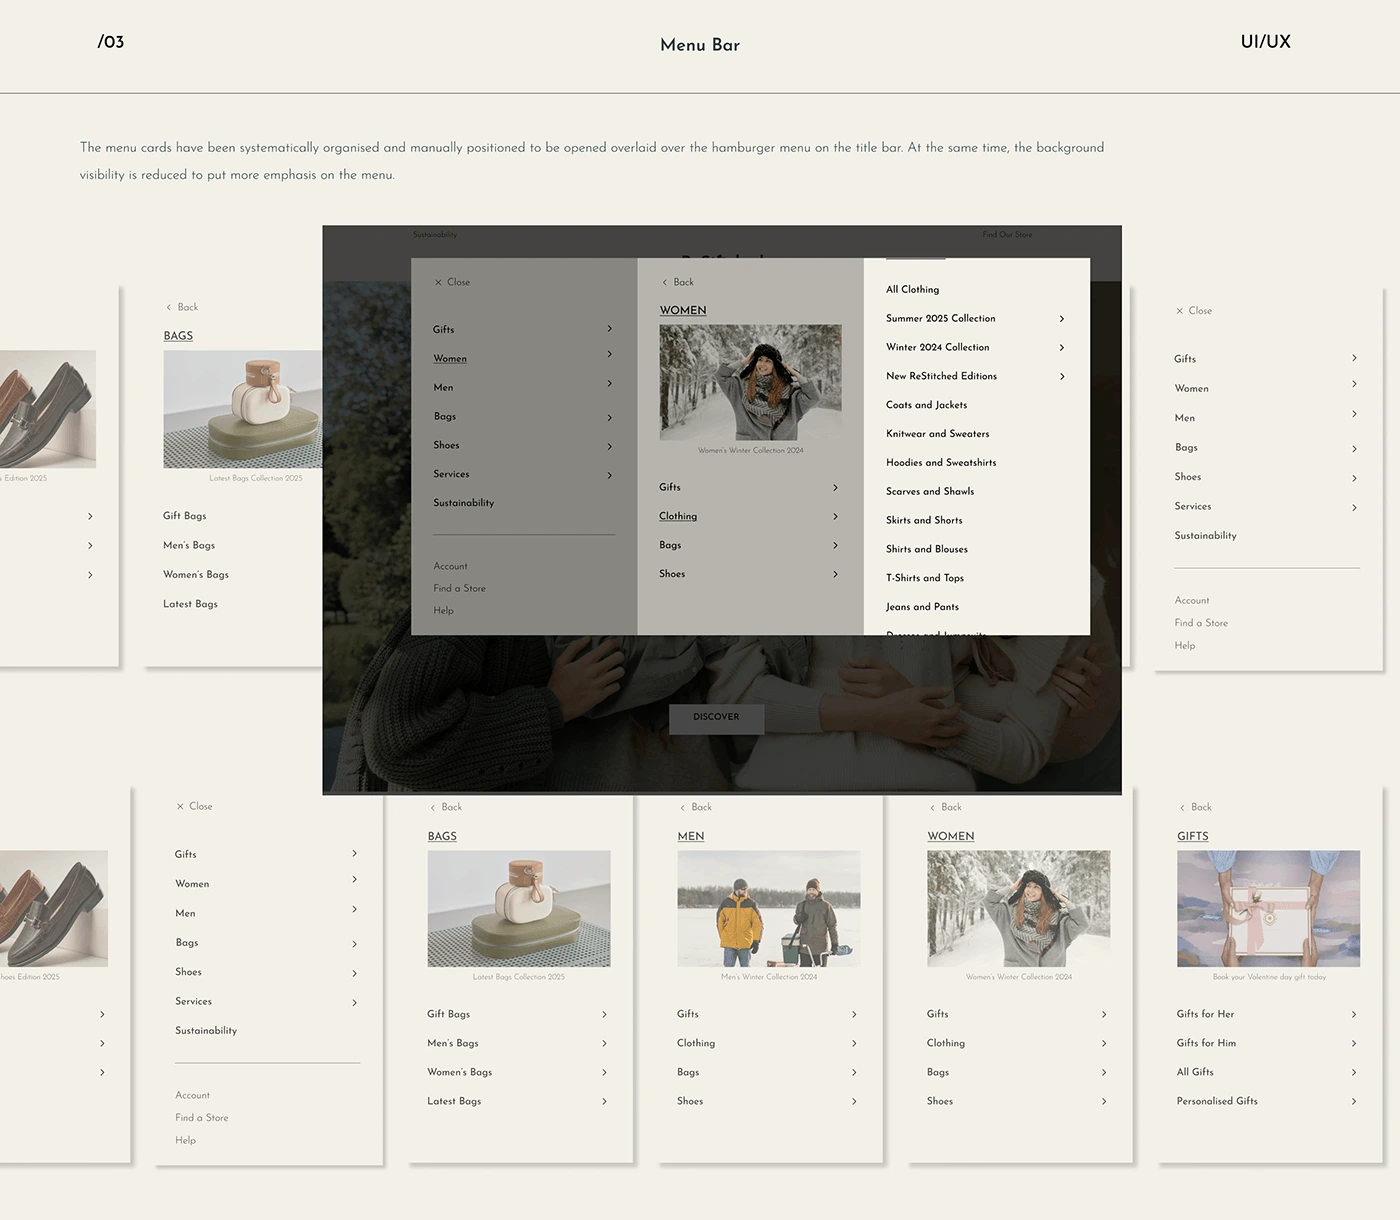Expand Gift Bags row with chevron
Viewport: 1400px width, 1220px height.
pyautogui.click(x=604, y=1015)
